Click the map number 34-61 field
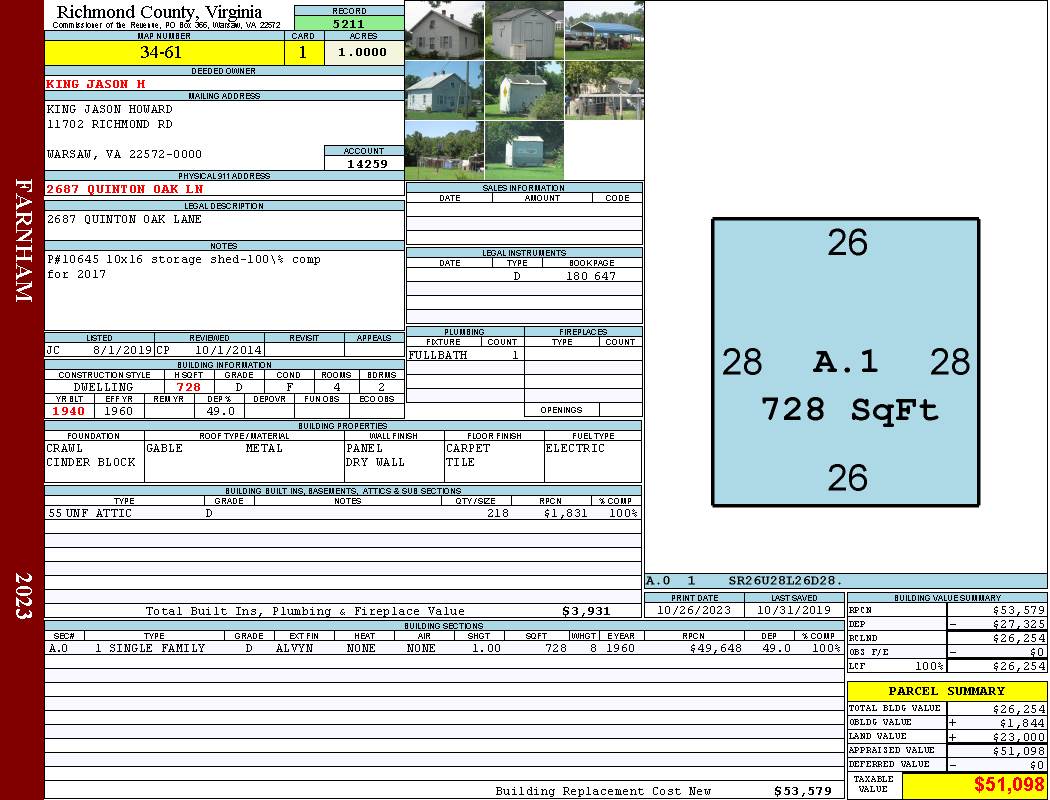Screen dimensions: 1050x800 pos(164,52)
